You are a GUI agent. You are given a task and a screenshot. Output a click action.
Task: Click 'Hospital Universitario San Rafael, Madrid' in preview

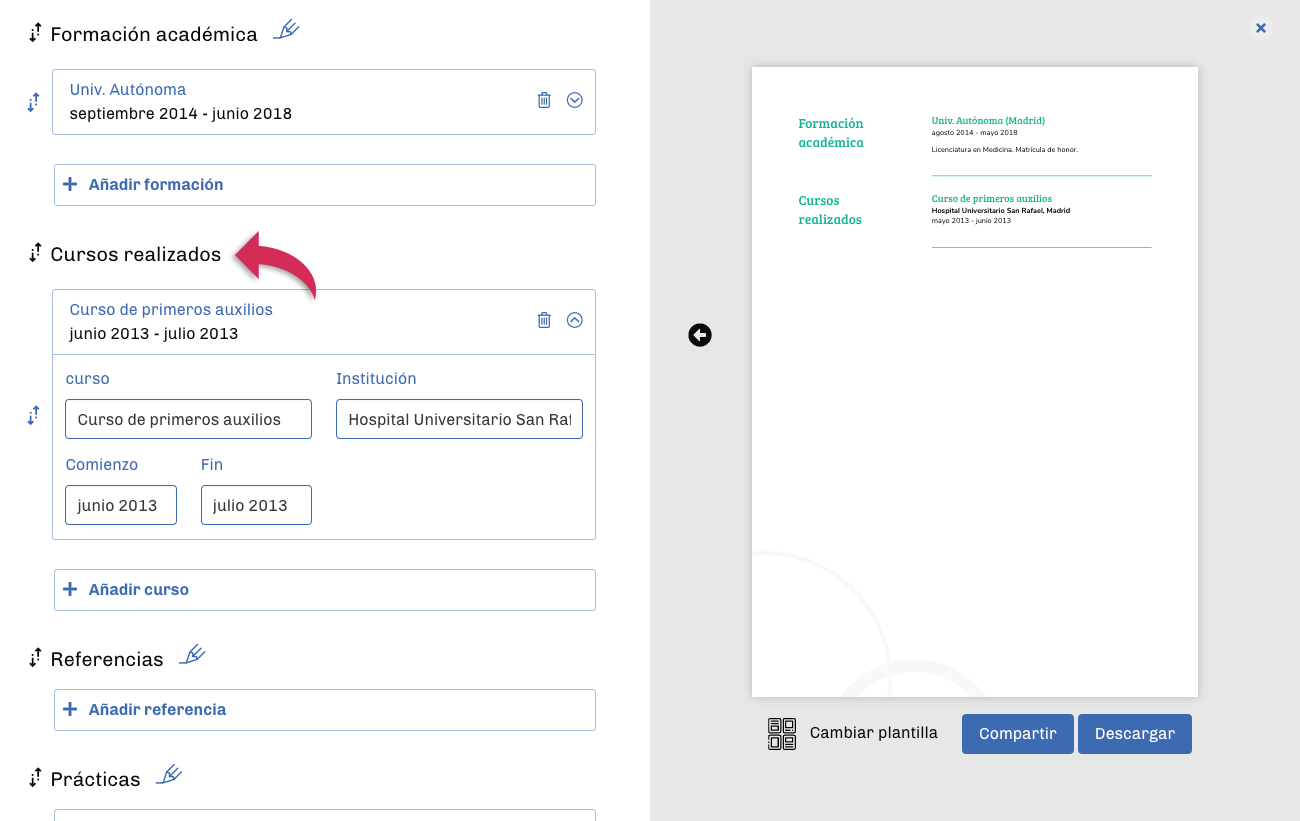[1001, 211]
